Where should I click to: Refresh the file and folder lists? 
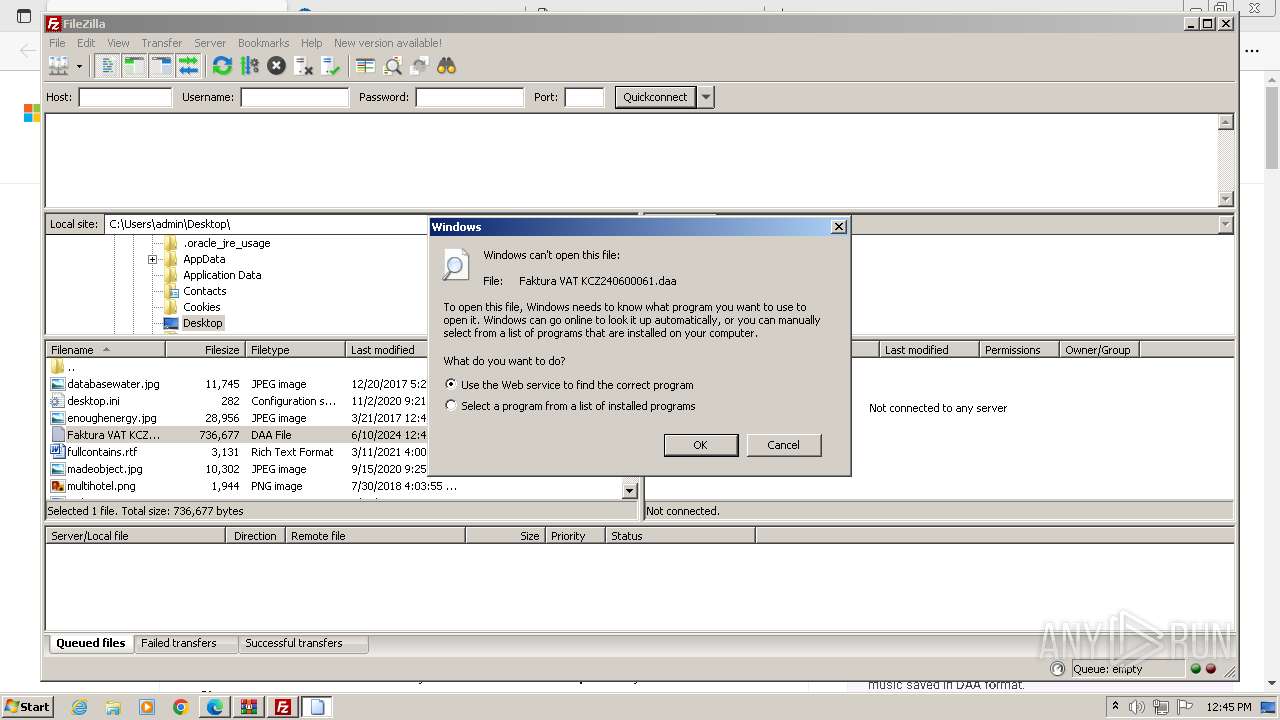click(x=222, y=66)
